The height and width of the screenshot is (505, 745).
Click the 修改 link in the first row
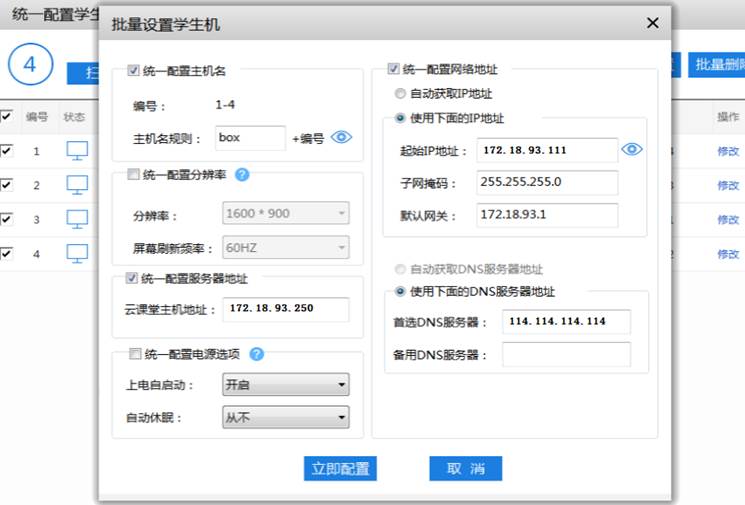[x=727, y=152]
